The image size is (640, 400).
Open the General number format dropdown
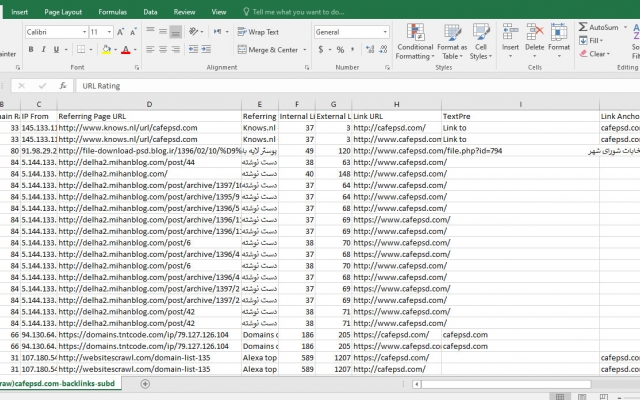(385, 32)
